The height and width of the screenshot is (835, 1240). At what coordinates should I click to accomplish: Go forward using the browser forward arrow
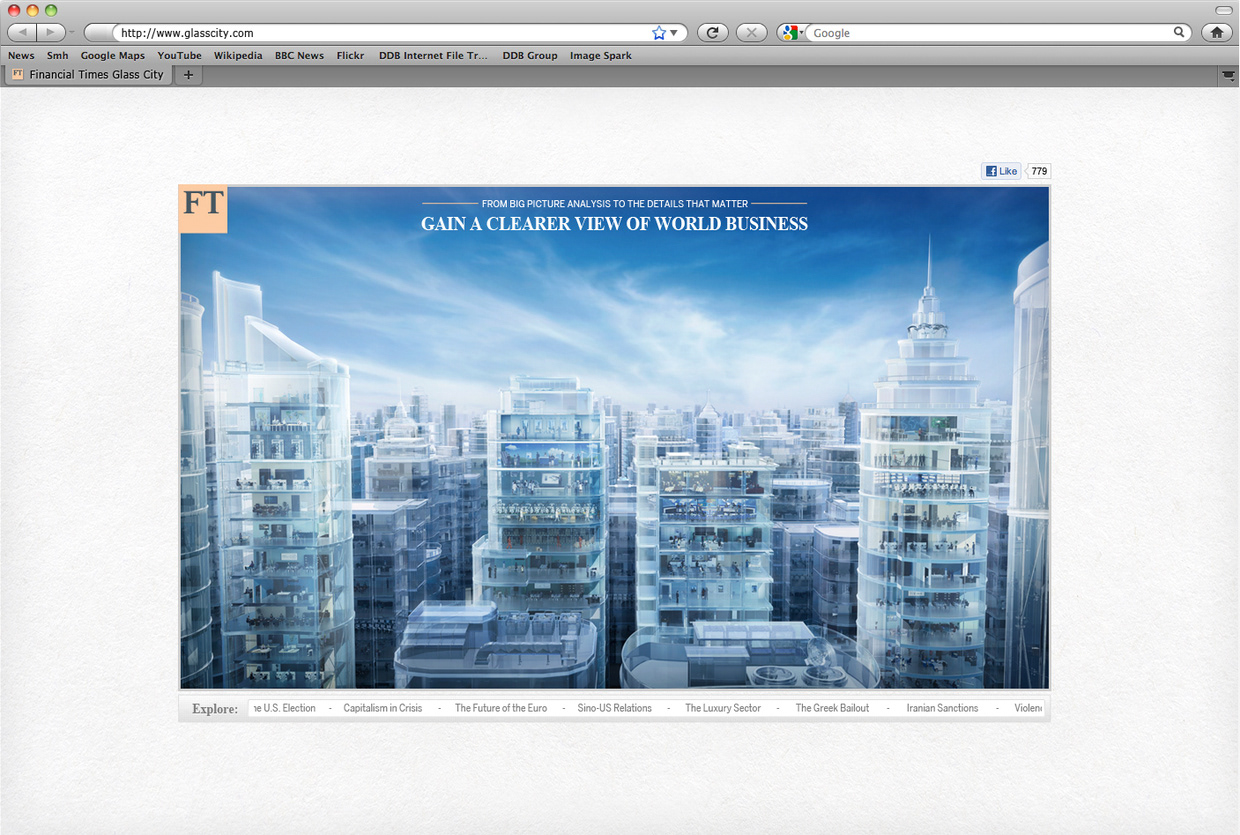pos(50,32)
